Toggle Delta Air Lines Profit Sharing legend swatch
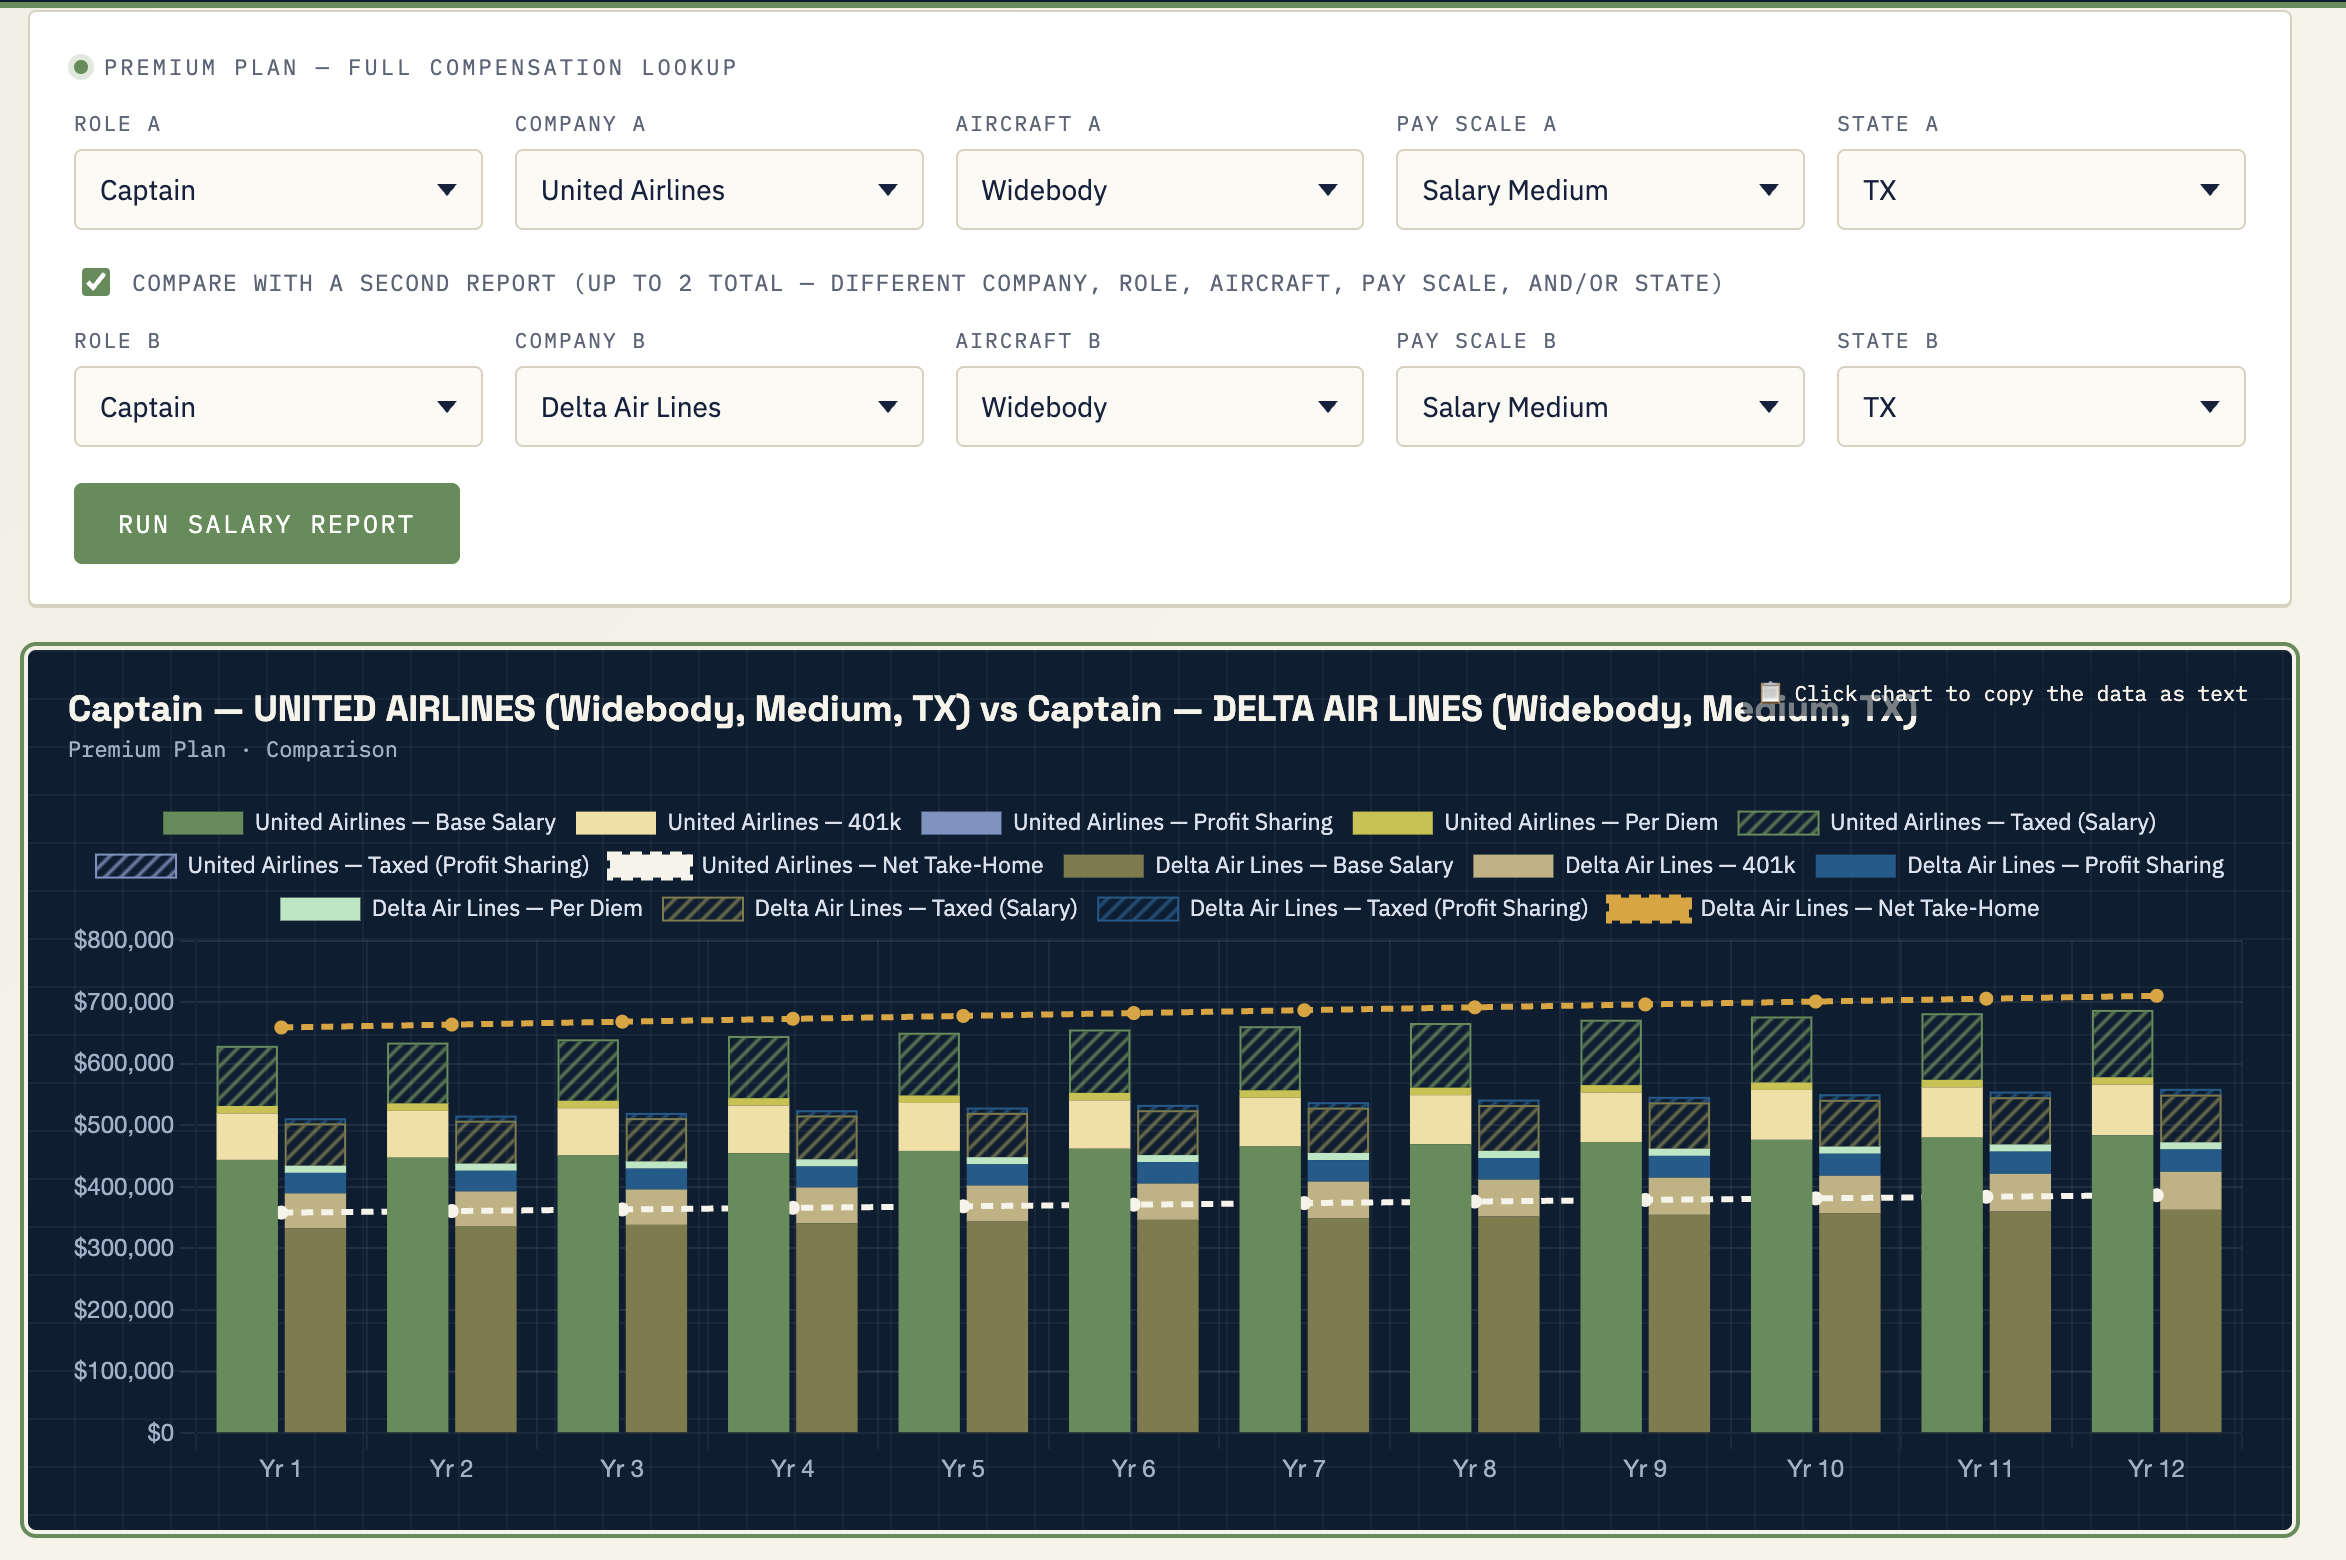Viewport: 2346px width, 1560px height. point(1855,866)
